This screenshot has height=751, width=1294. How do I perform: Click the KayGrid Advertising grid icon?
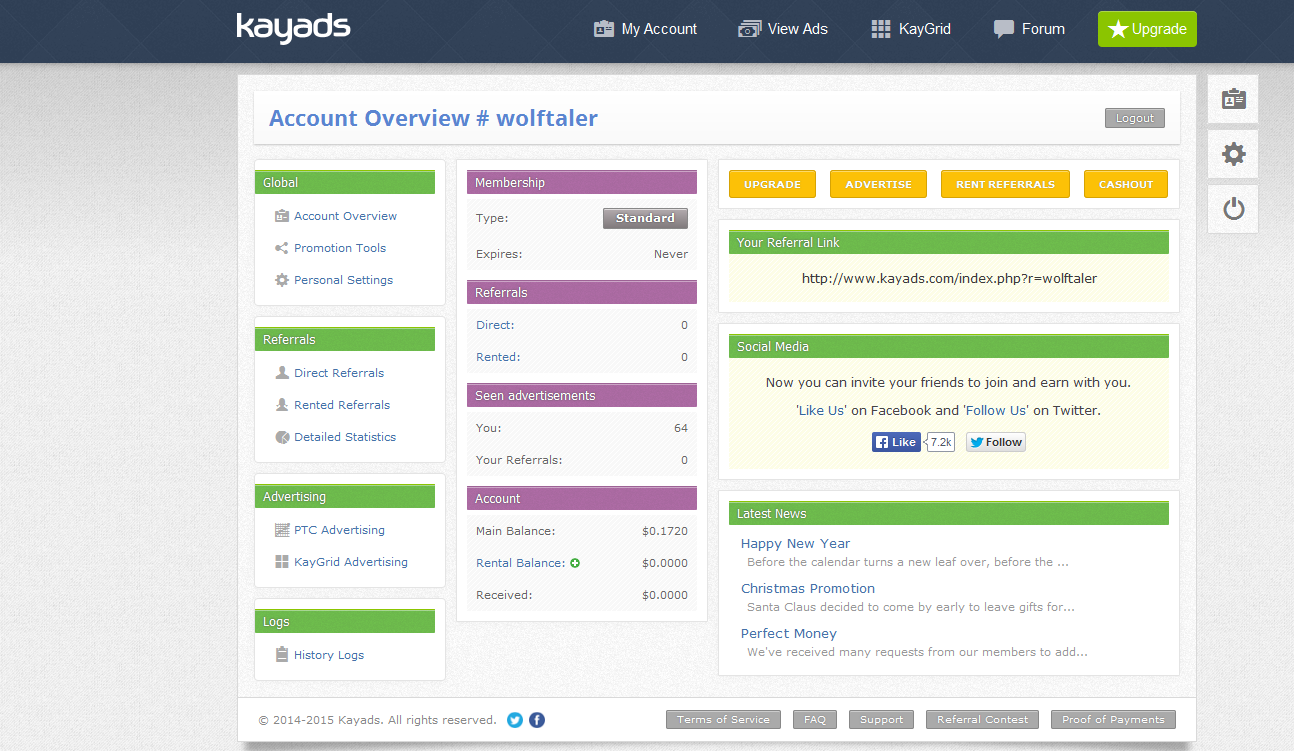pyautogui.click(x=282, y=562)
